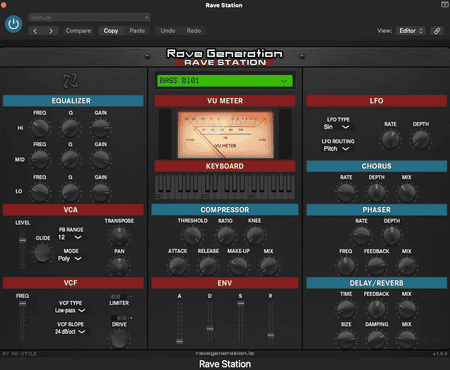Click the VU meter display
Viewport: 450px width, 370px height.
[225, 135]
